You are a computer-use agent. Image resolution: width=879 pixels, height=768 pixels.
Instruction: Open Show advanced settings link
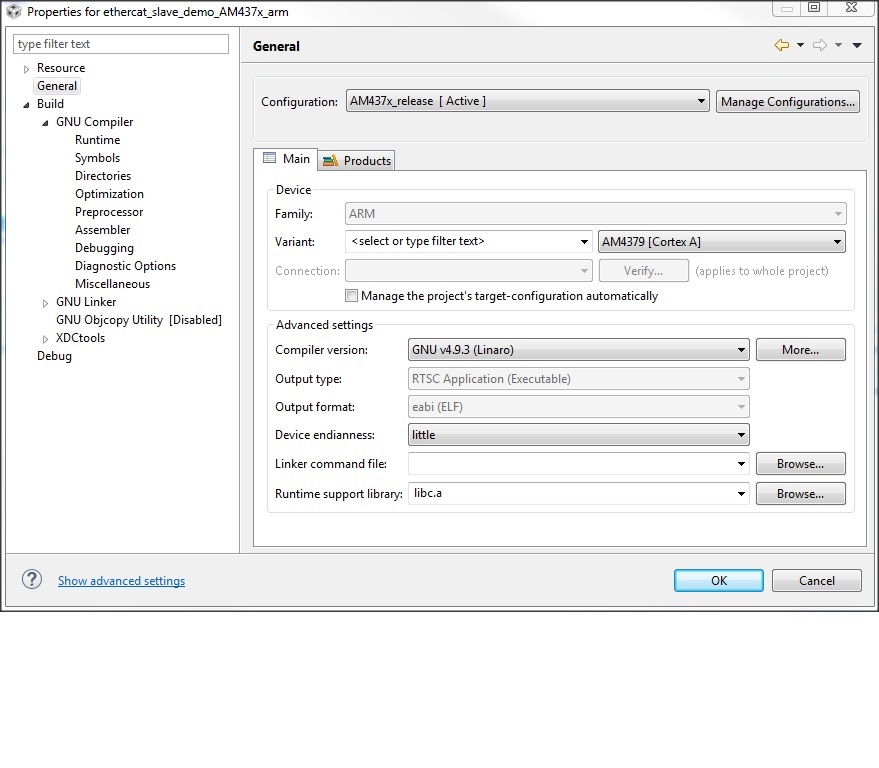pos(122,581)
